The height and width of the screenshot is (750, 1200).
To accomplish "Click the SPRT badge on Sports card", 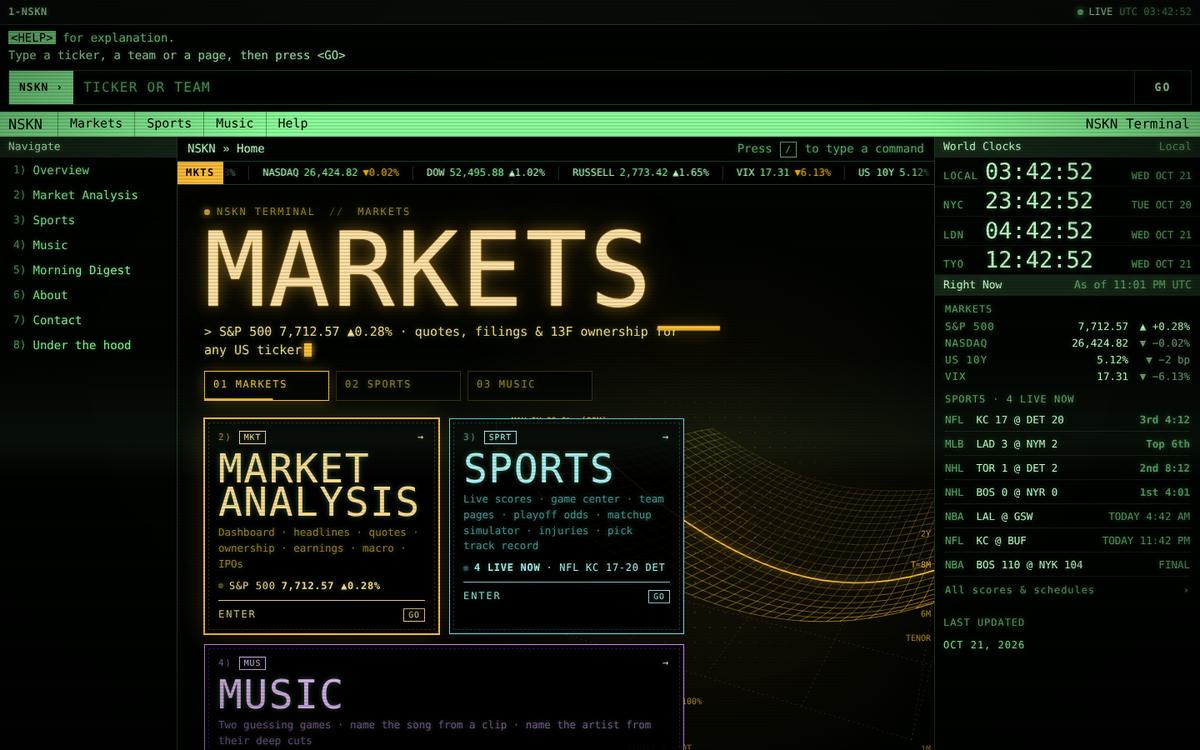I will (x=500, y=437).
